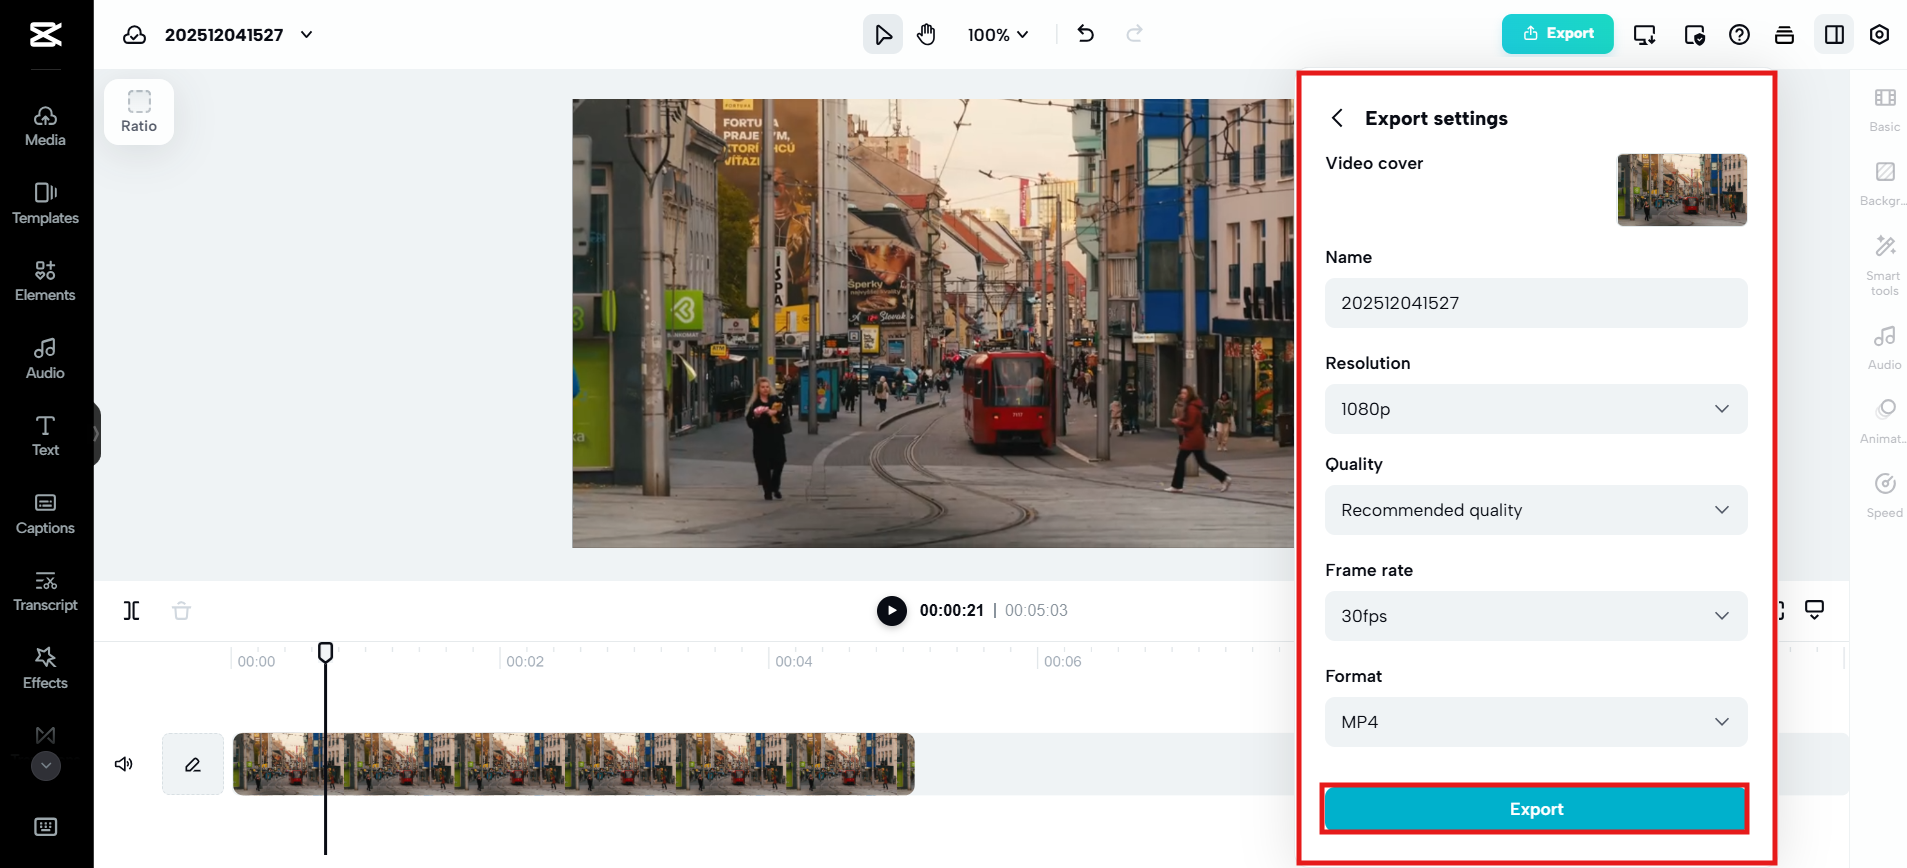Click the undo arrow icon

click(x=1085, y=34)
